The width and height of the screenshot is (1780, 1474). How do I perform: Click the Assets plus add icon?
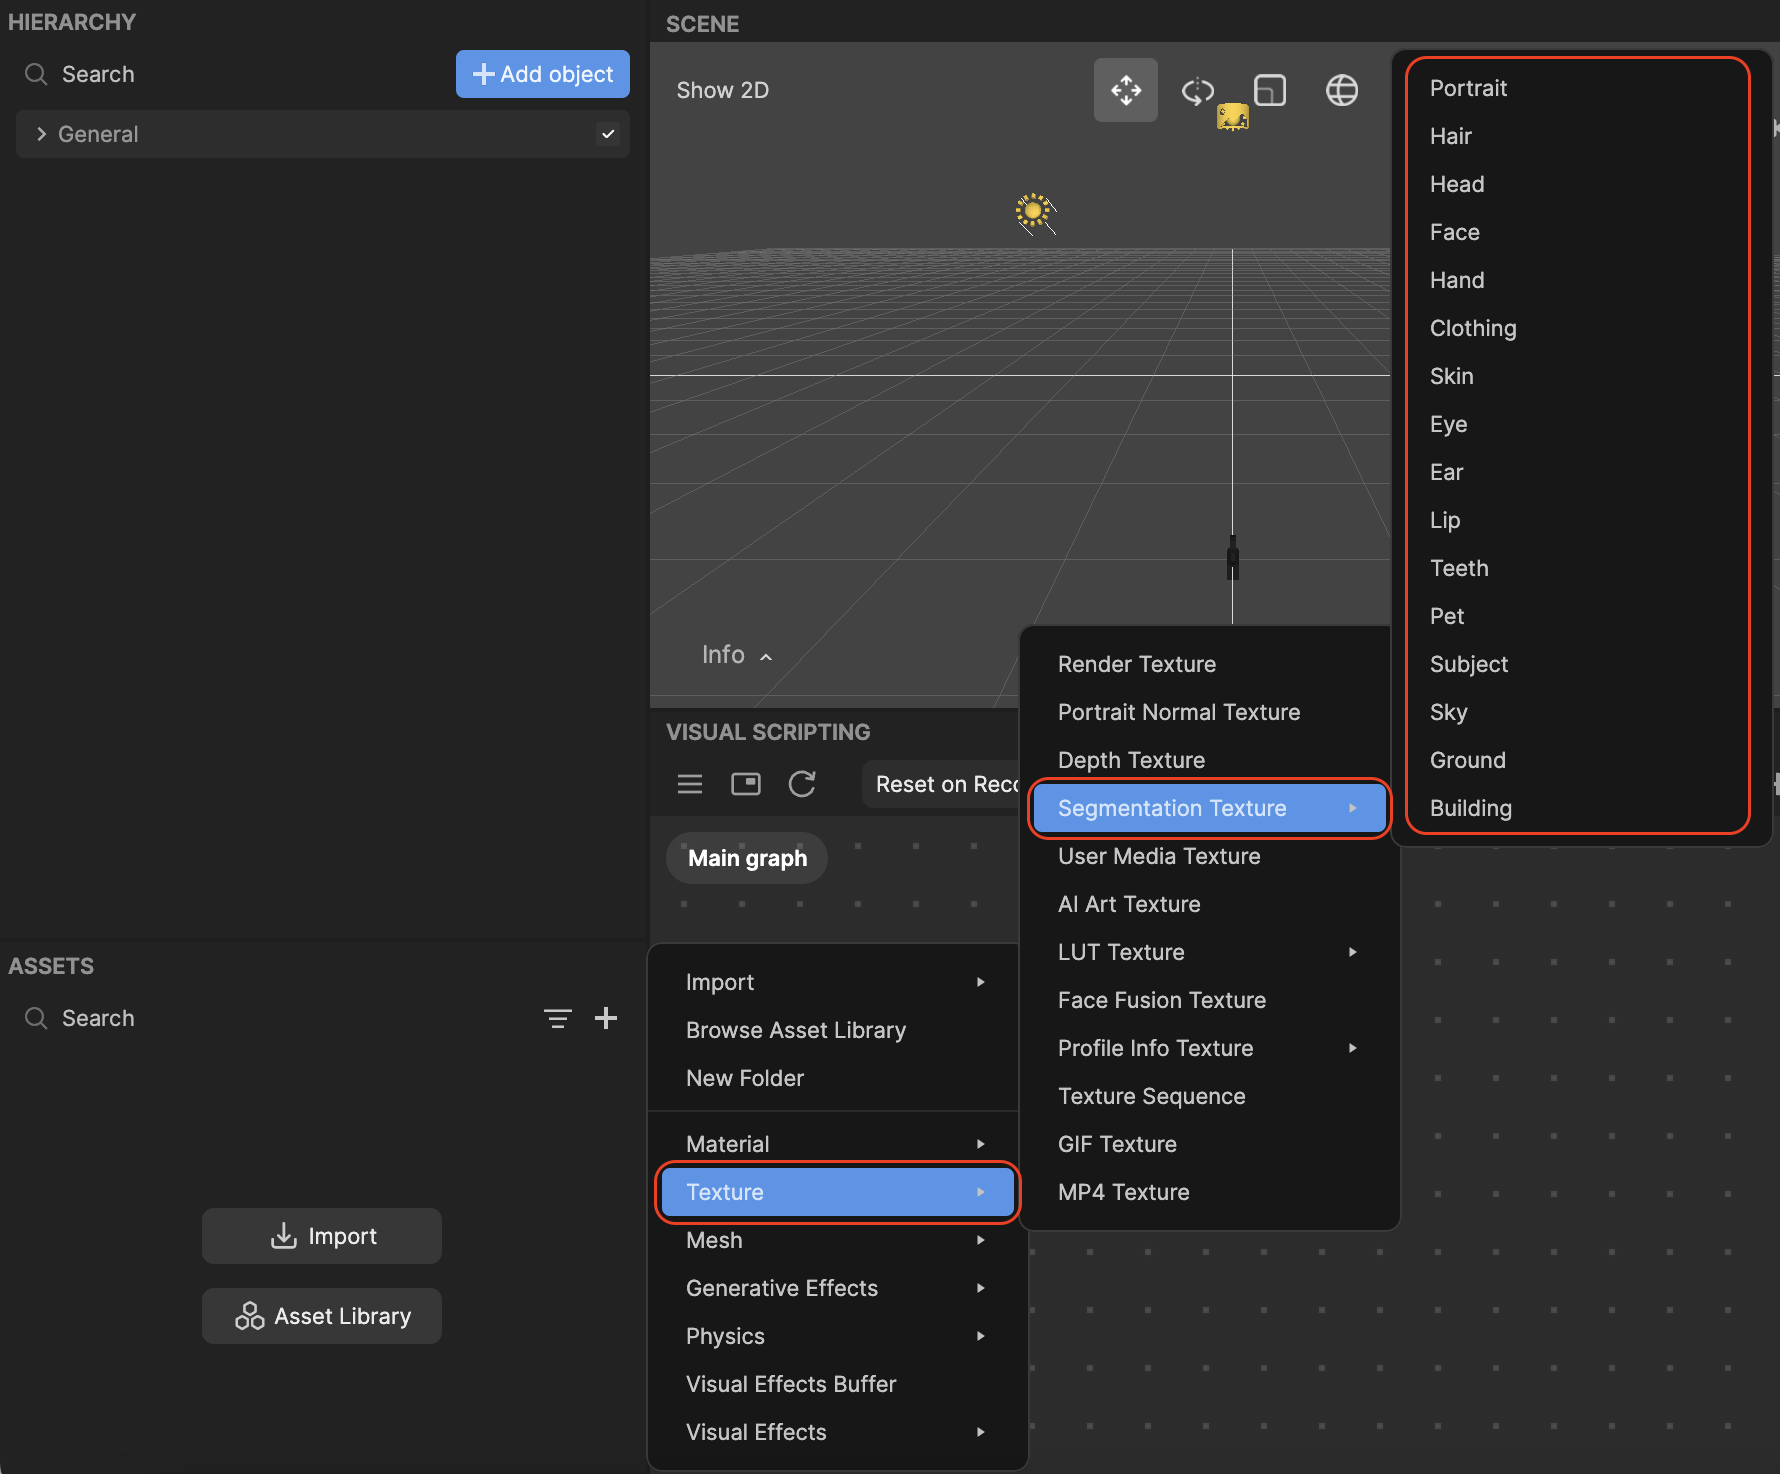click(606, 1018)
